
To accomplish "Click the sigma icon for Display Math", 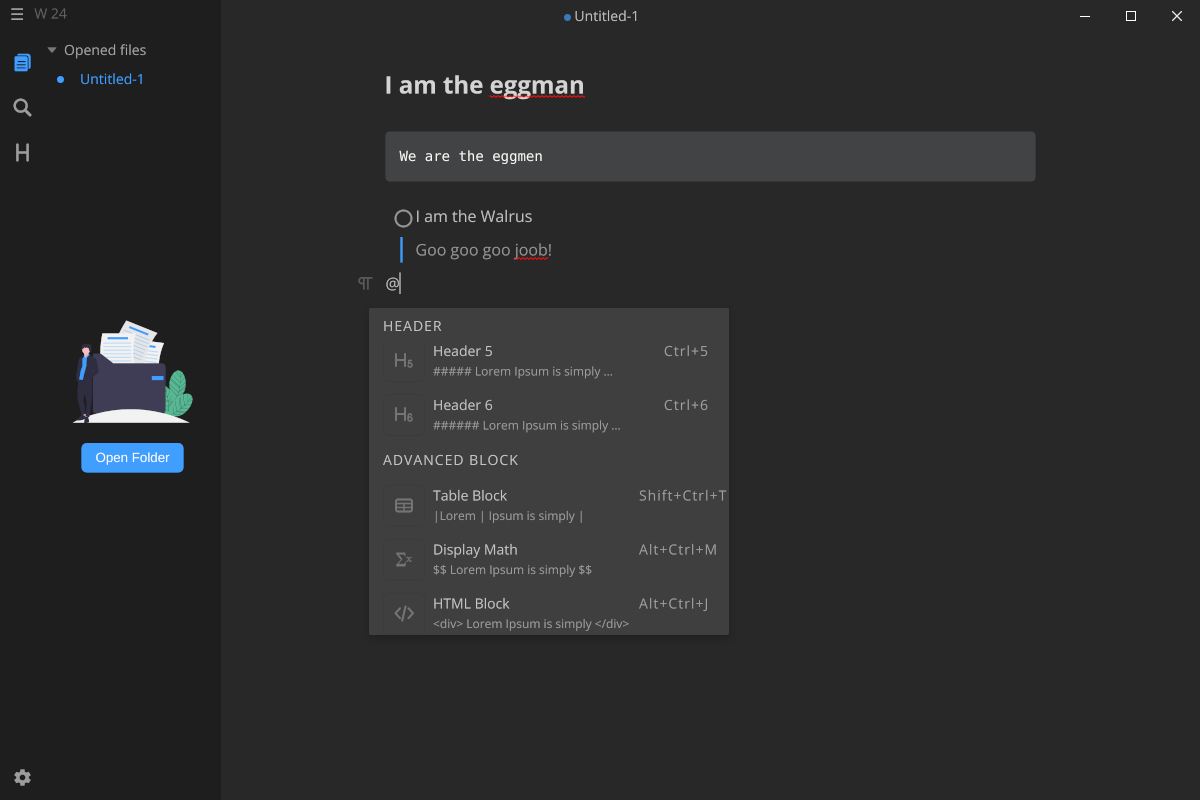I will pyautogui.click(x=403, y=559).
